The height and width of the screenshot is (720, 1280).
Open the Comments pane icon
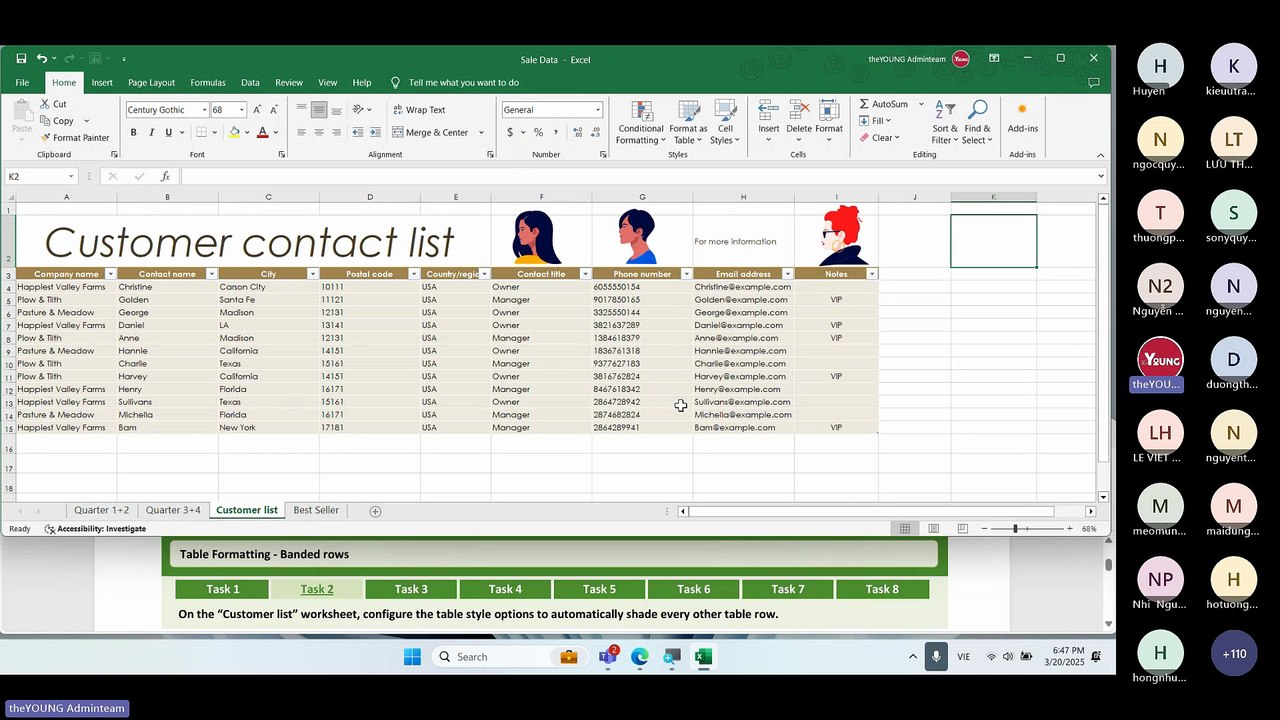1093,82
